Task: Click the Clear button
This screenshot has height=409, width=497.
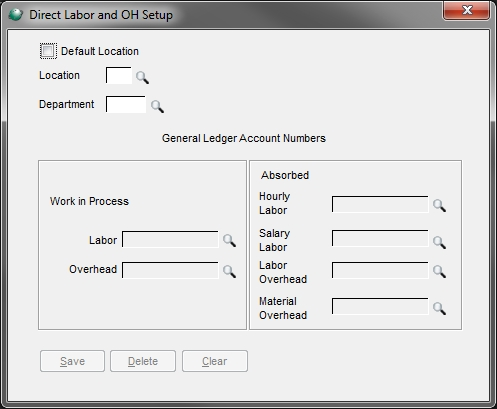Action: click(x=215, y=361)
